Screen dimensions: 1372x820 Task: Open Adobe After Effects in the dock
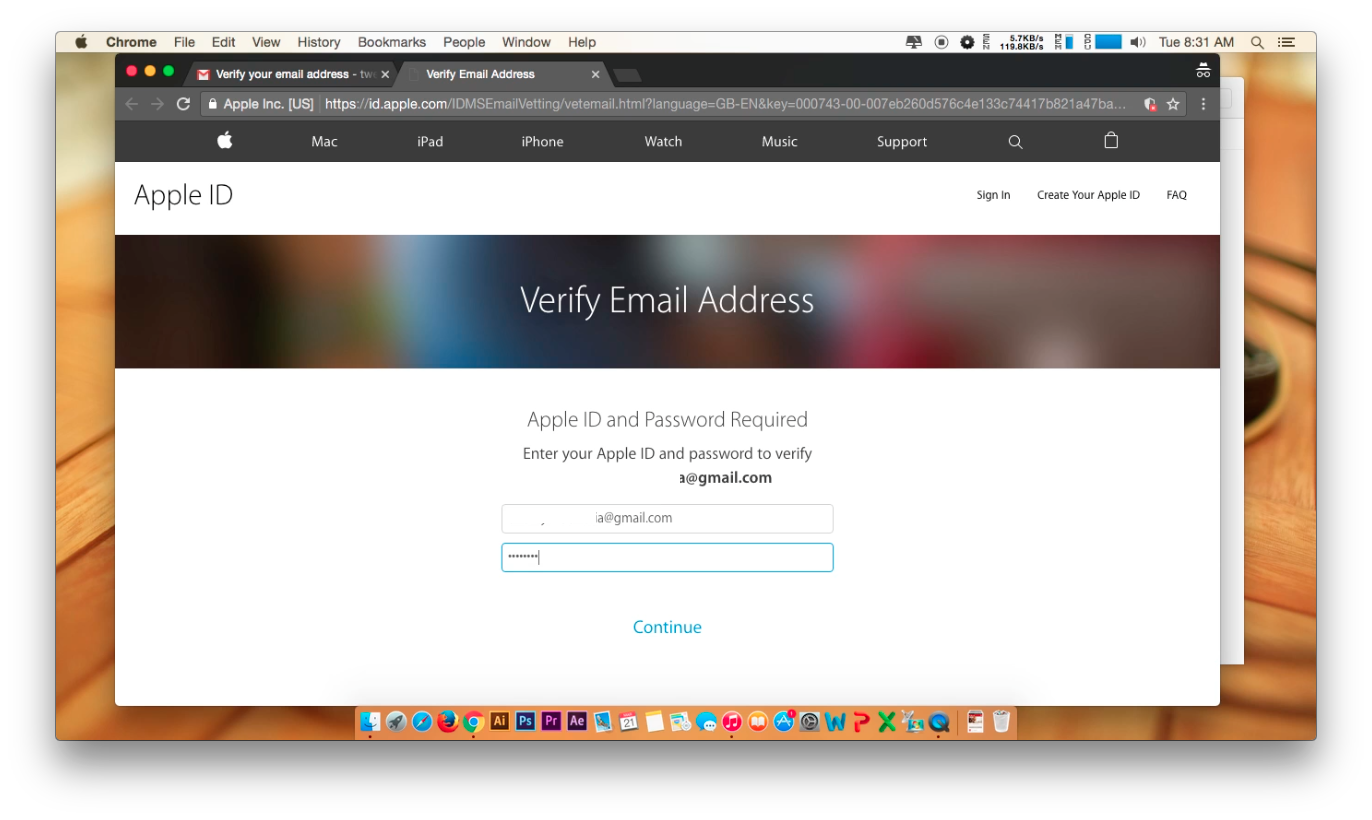tap(577, 721)
